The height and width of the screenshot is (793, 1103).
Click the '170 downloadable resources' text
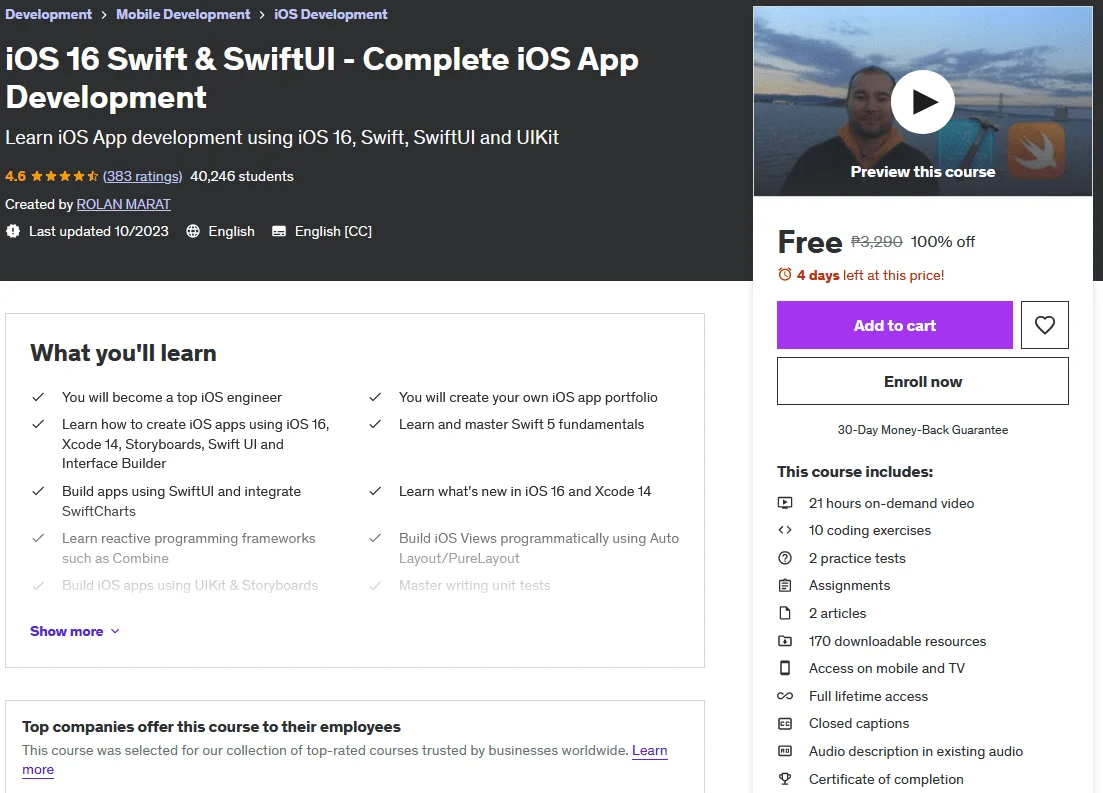click(897, 641)
